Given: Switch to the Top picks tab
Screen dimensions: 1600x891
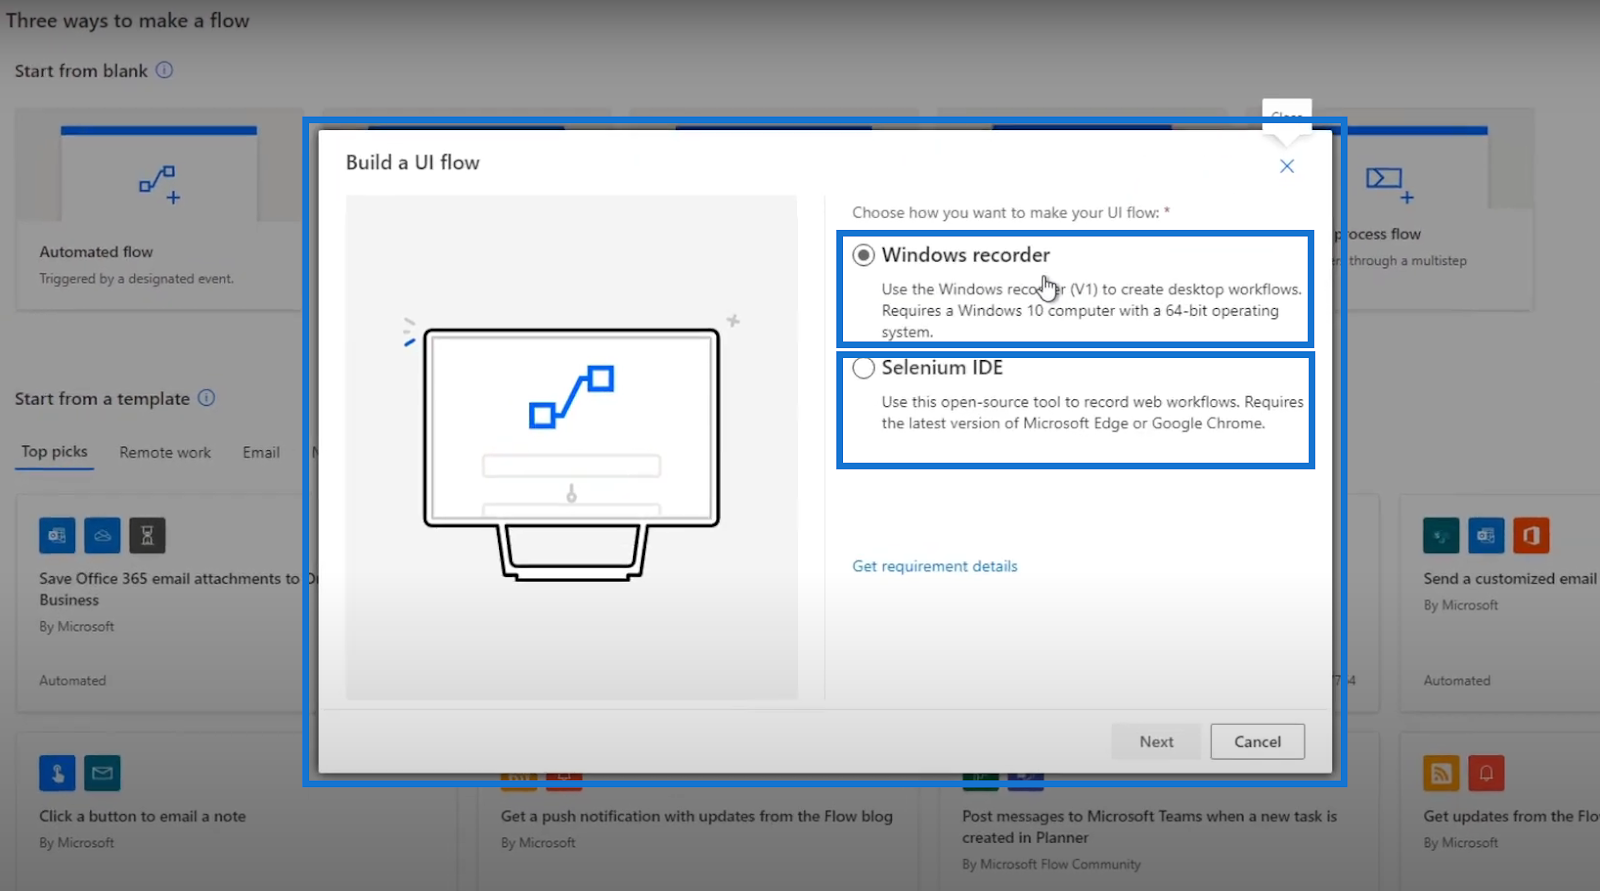Looking at the screenshot, I should click(x=55, y=452).
